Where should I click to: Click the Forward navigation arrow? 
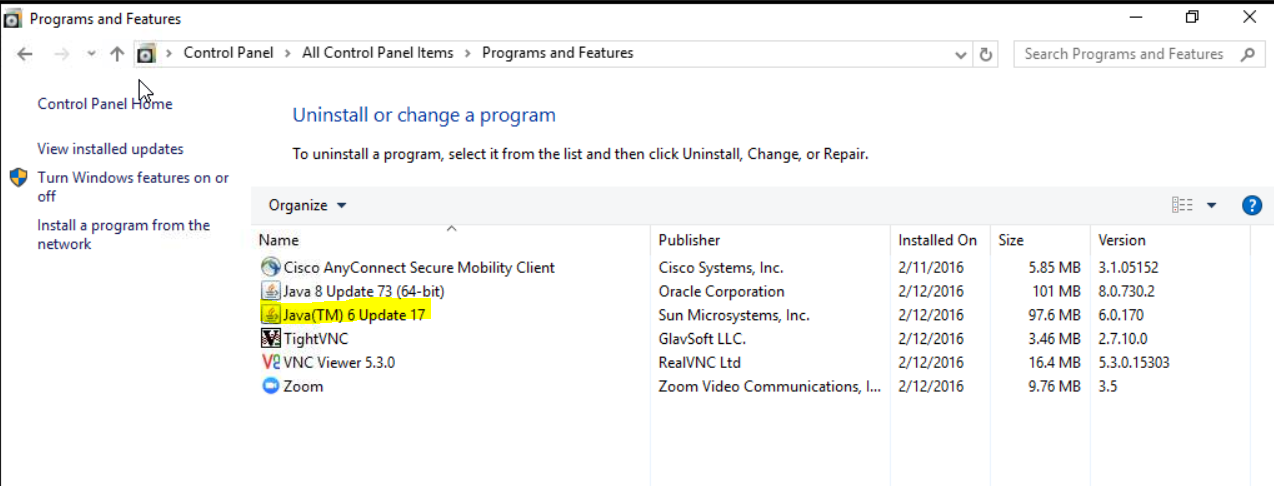62,54
